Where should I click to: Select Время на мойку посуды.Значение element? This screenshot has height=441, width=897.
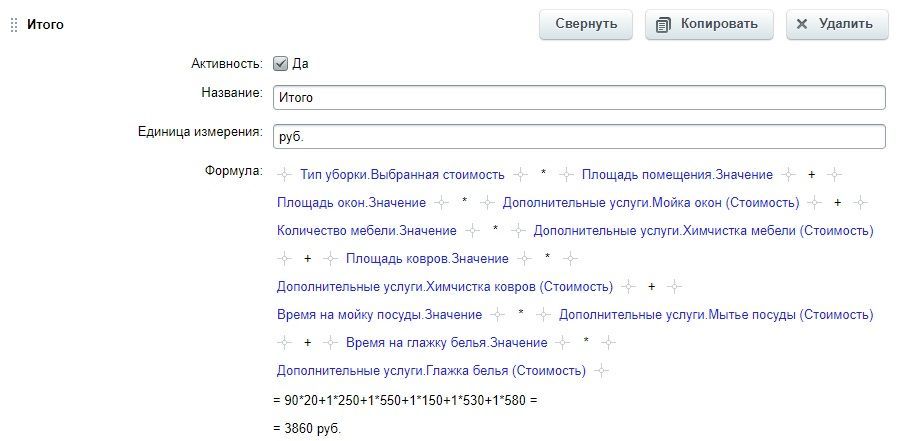(379, 315)
